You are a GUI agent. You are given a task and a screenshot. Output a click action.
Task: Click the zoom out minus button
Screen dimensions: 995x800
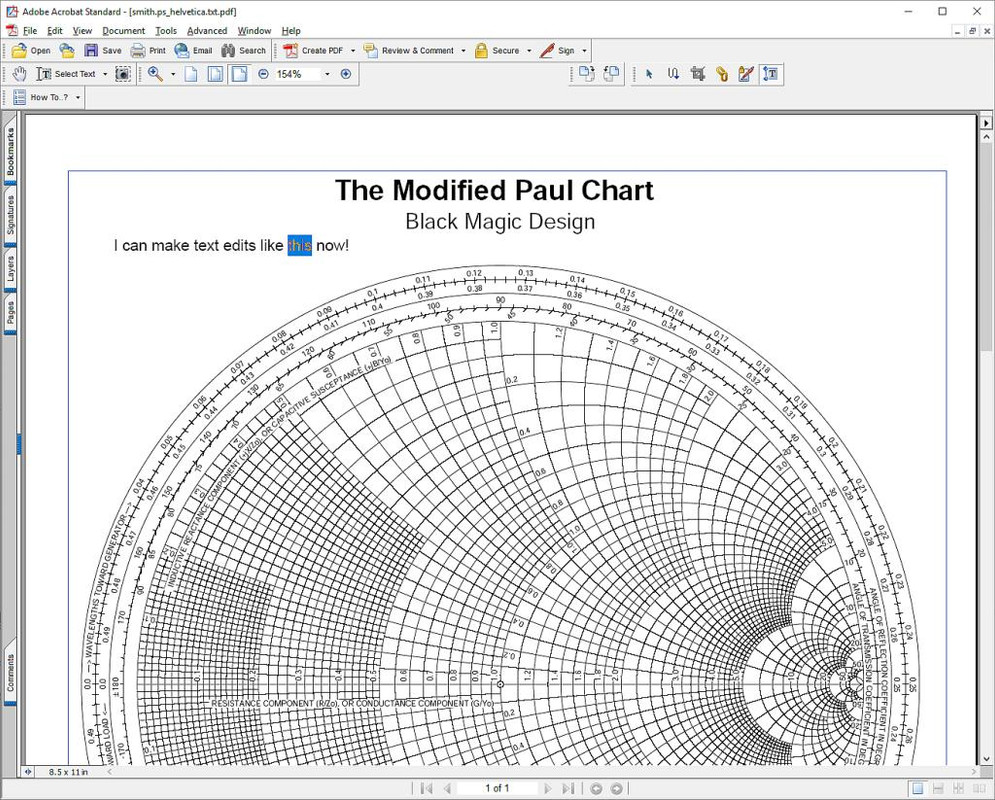(263, 74)
